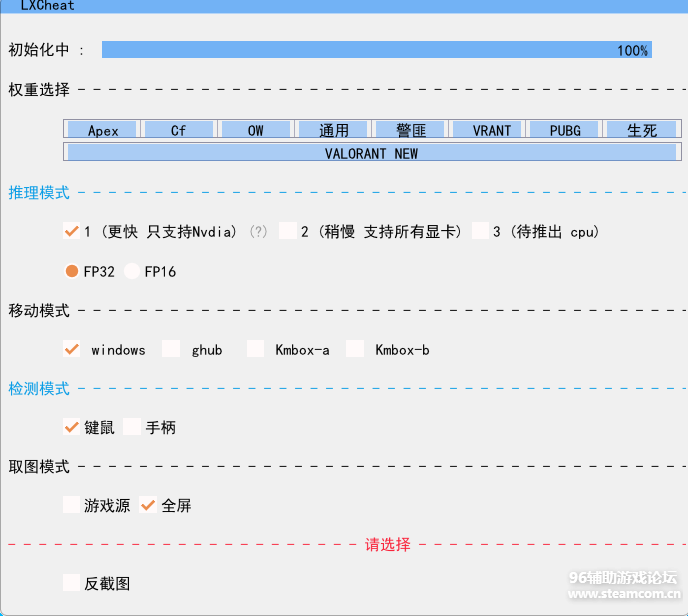Viewport: 688px width, 616px height.
Task: Tick the Kmbox-b movement checkbox
Action: click(x=355, y=349)
